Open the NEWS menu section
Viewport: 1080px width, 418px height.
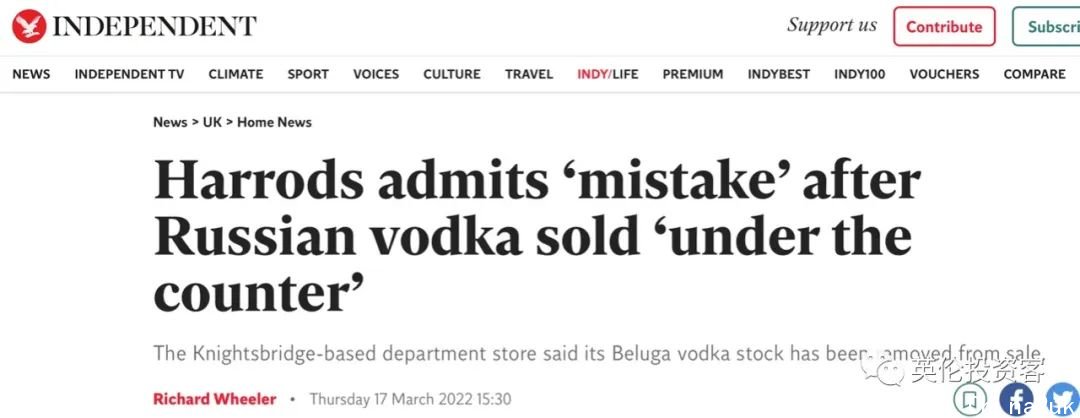click(x=31, y=74)
